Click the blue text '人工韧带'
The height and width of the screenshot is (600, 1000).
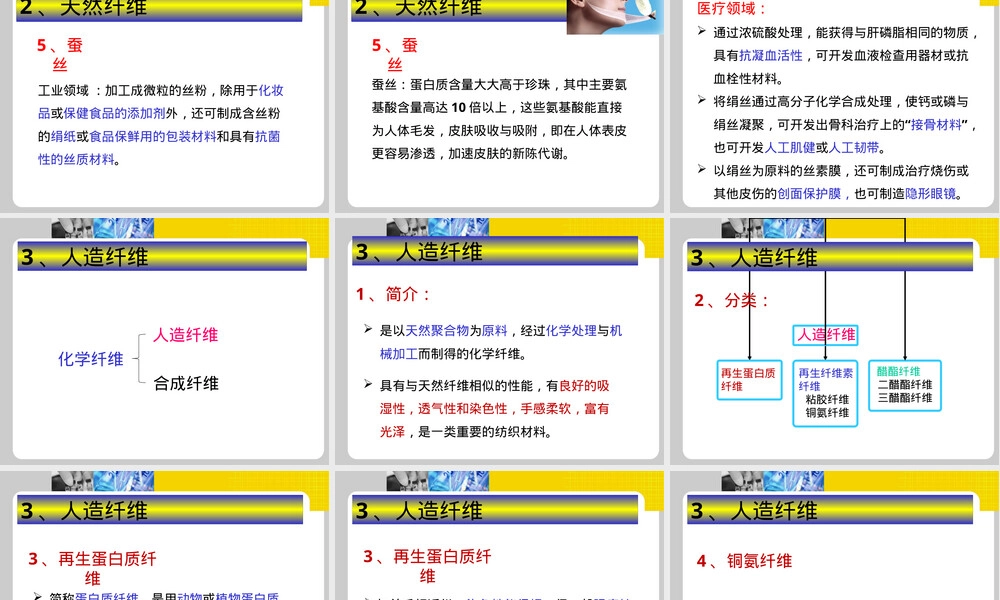tap(853, 147)
